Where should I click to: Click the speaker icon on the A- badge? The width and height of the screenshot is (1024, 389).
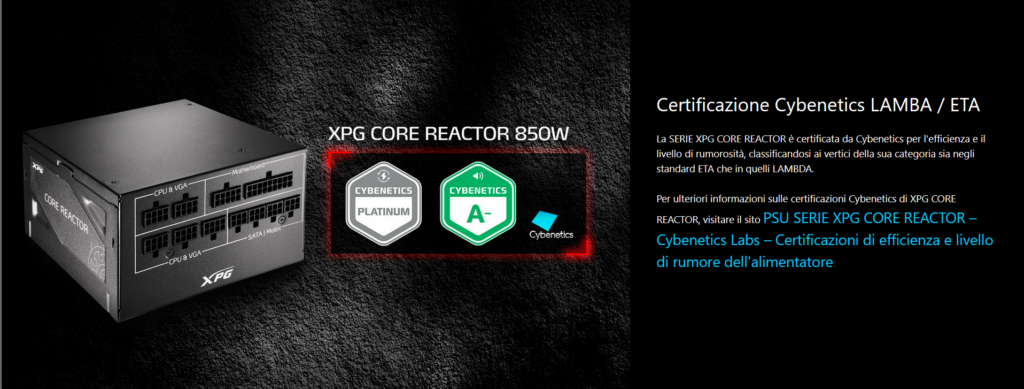pos(477,176)
